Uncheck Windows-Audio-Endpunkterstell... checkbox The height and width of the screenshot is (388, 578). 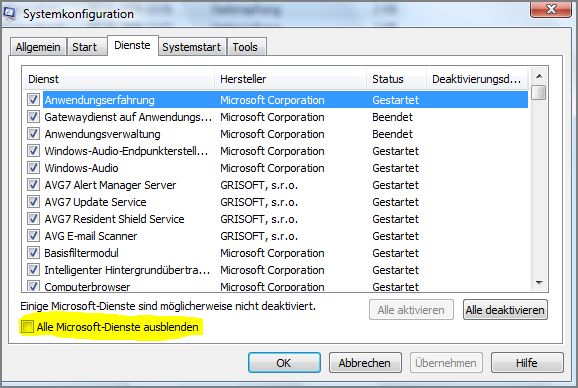tap(34, 150)
